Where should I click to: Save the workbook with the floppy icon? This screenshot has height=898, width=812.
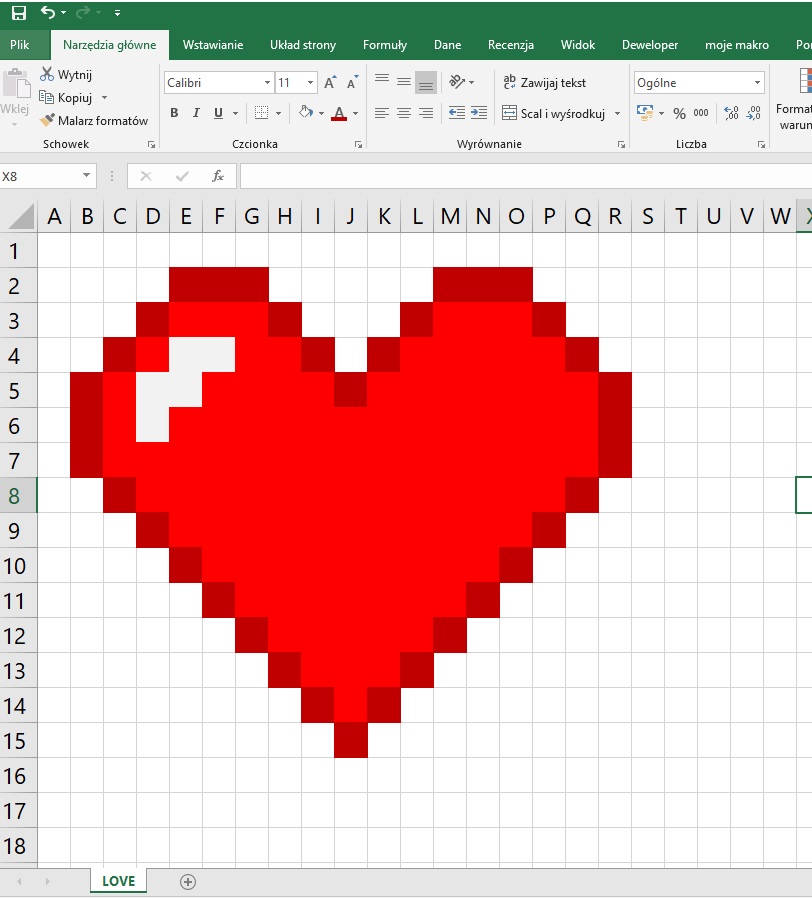coord(19,13)
